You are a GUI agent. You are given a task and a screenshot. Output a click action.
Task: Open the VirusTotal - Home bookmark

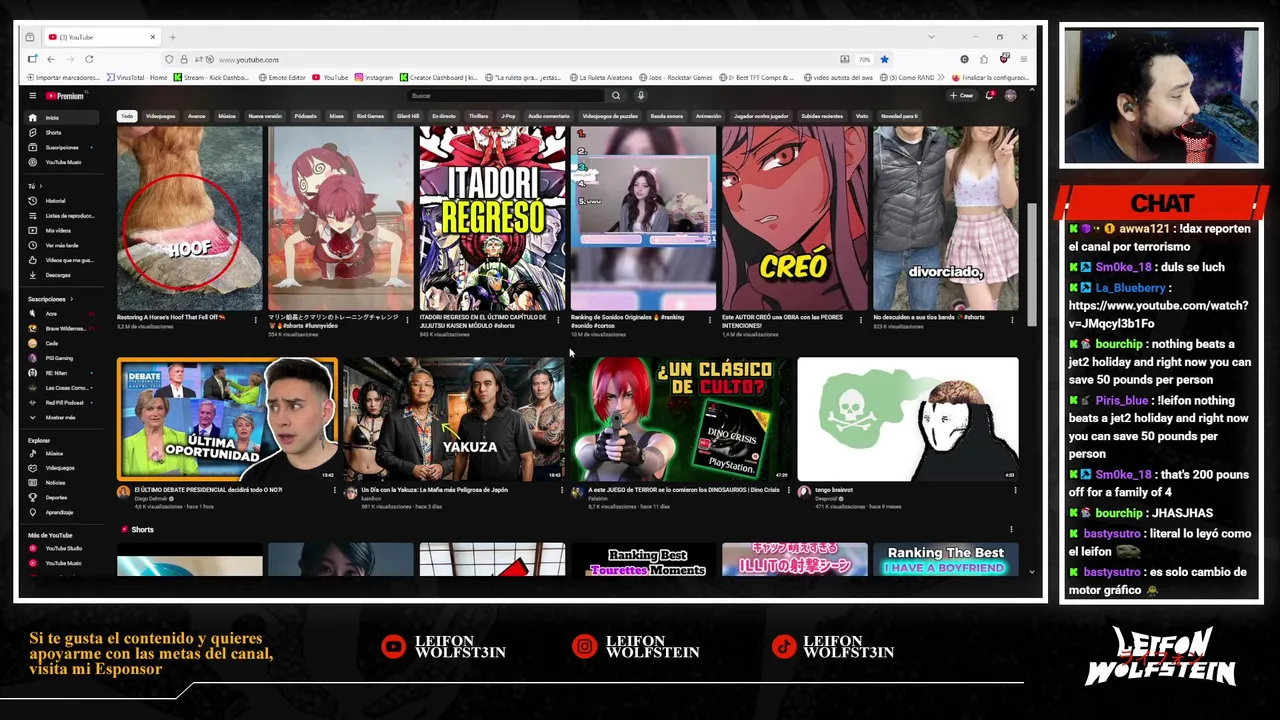point(136,77)
